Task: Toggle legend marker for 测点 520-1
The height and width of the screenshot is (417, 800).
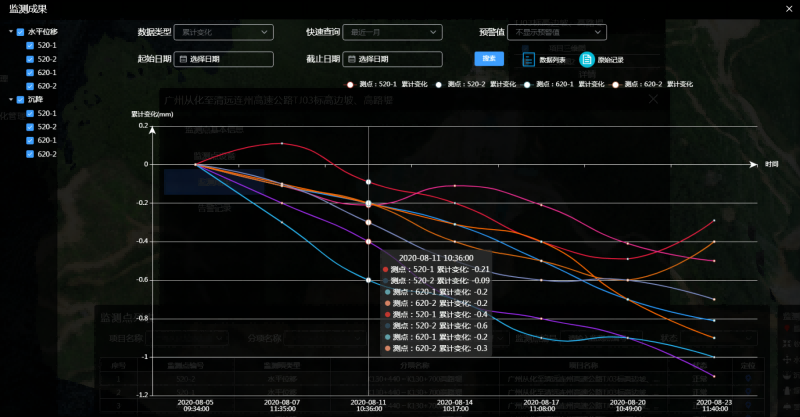Action: (351, 85)
